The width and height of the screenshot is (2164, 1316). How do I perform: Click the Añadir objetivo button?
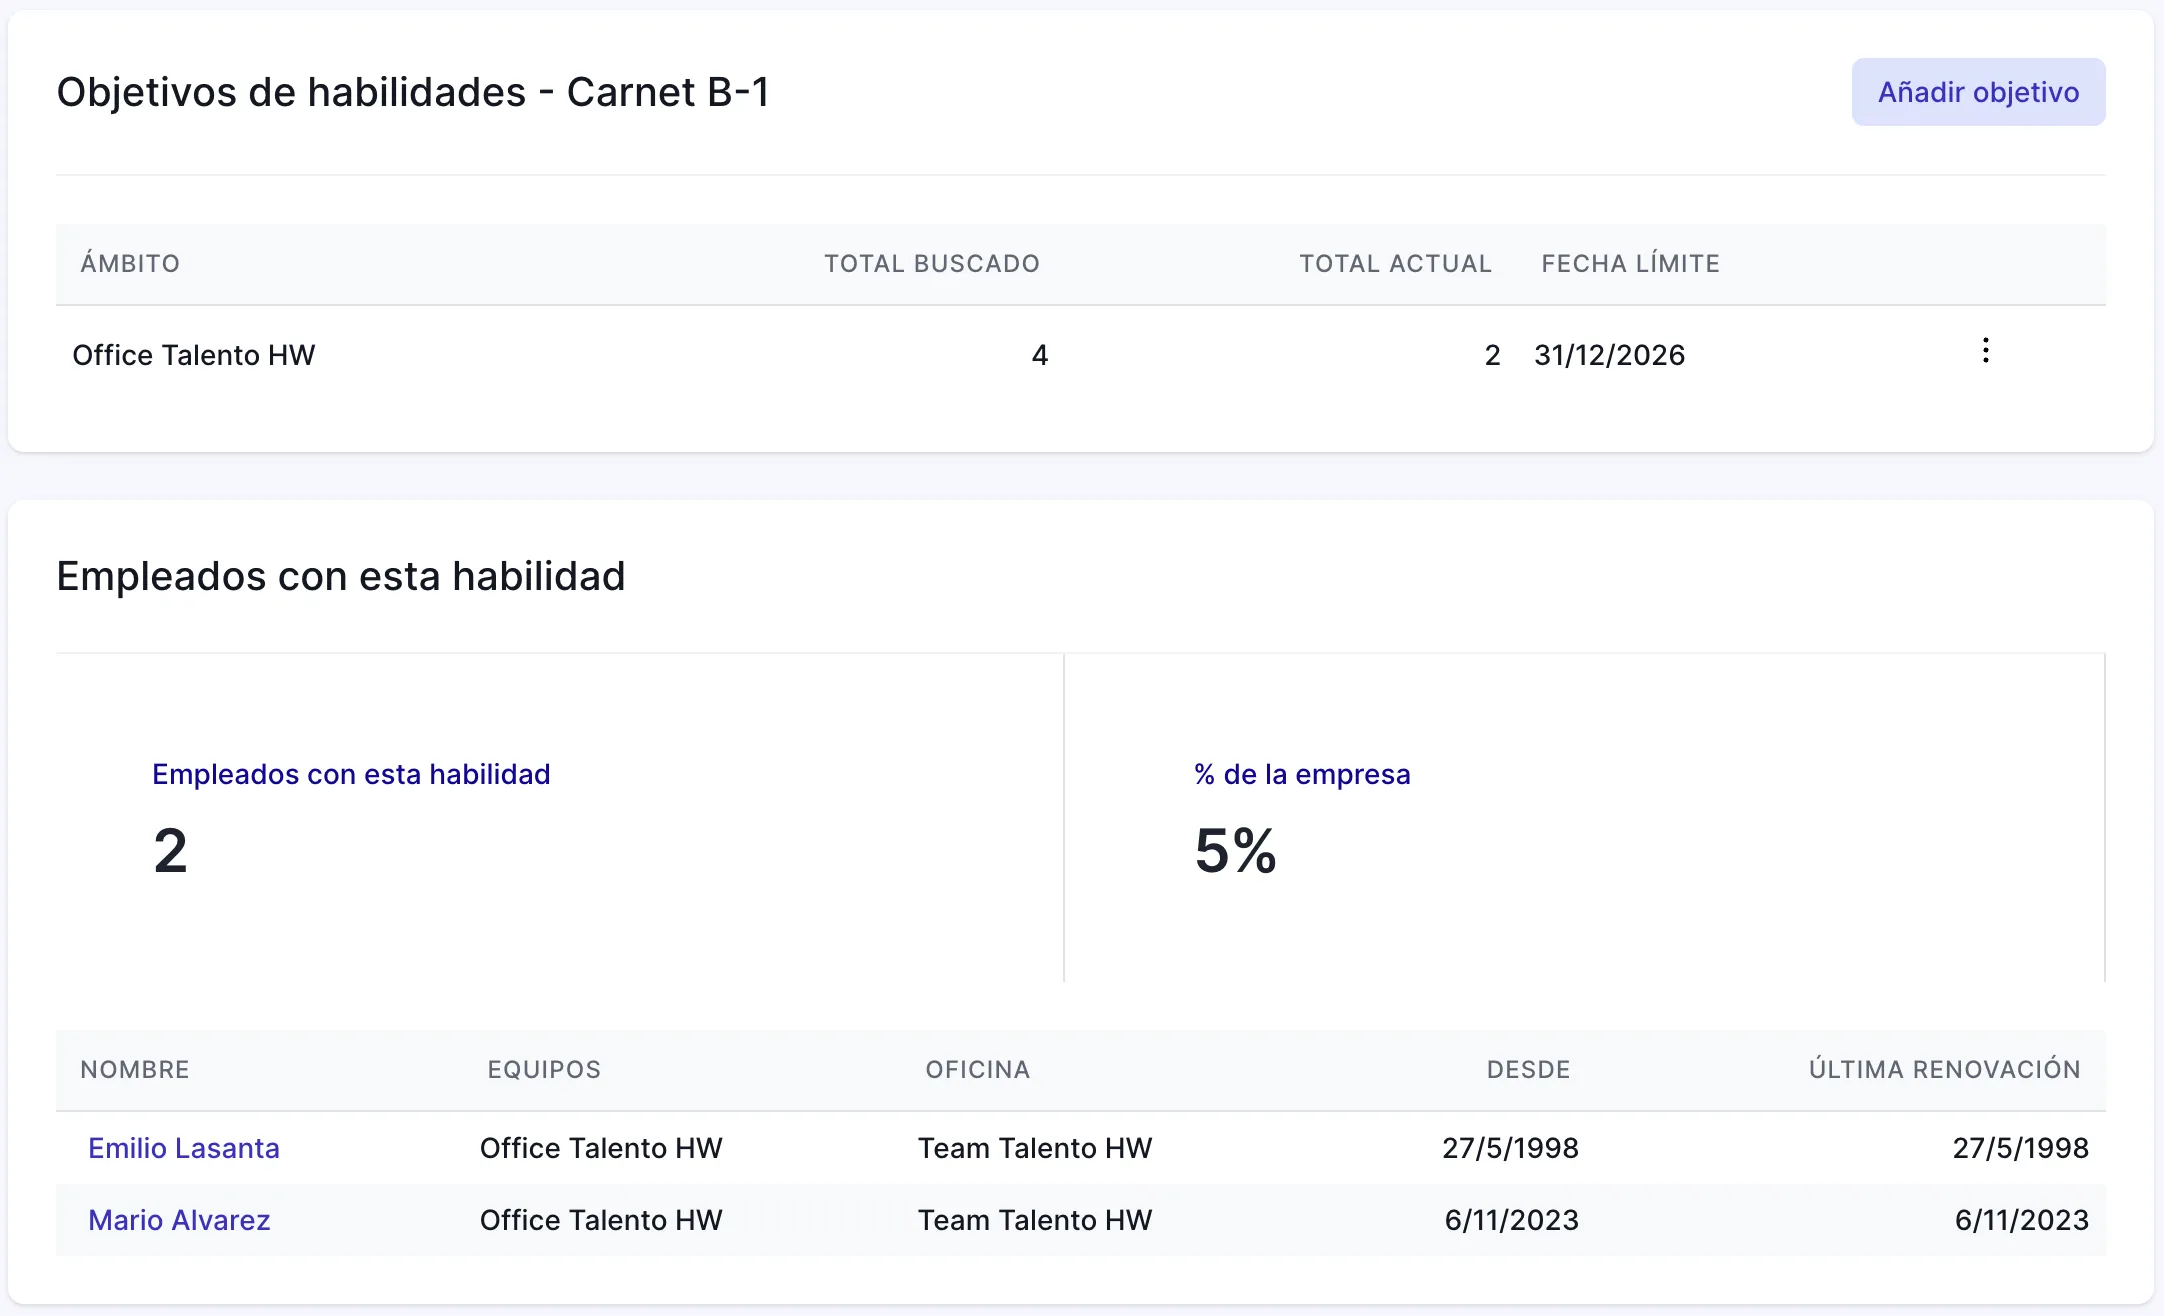coord(1977,92)
